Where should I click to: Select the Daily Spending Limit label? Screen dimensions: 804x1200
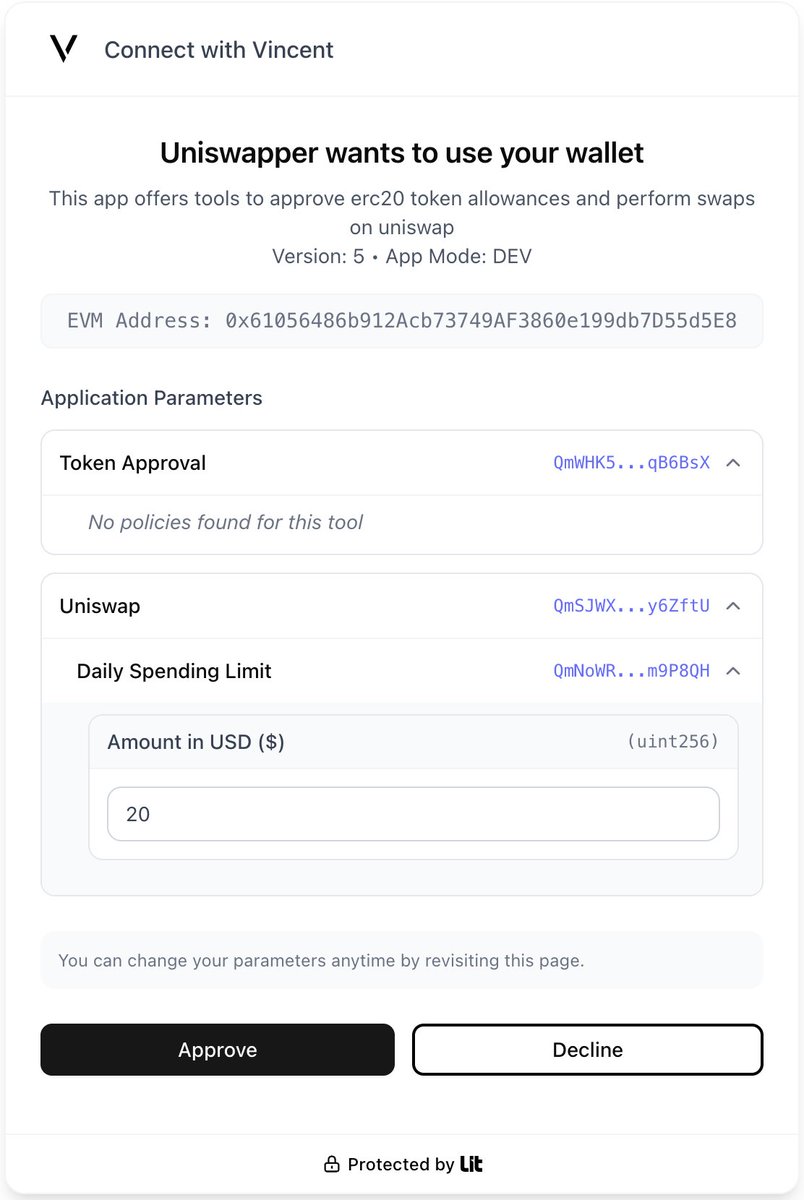click(x=174, y=671)
